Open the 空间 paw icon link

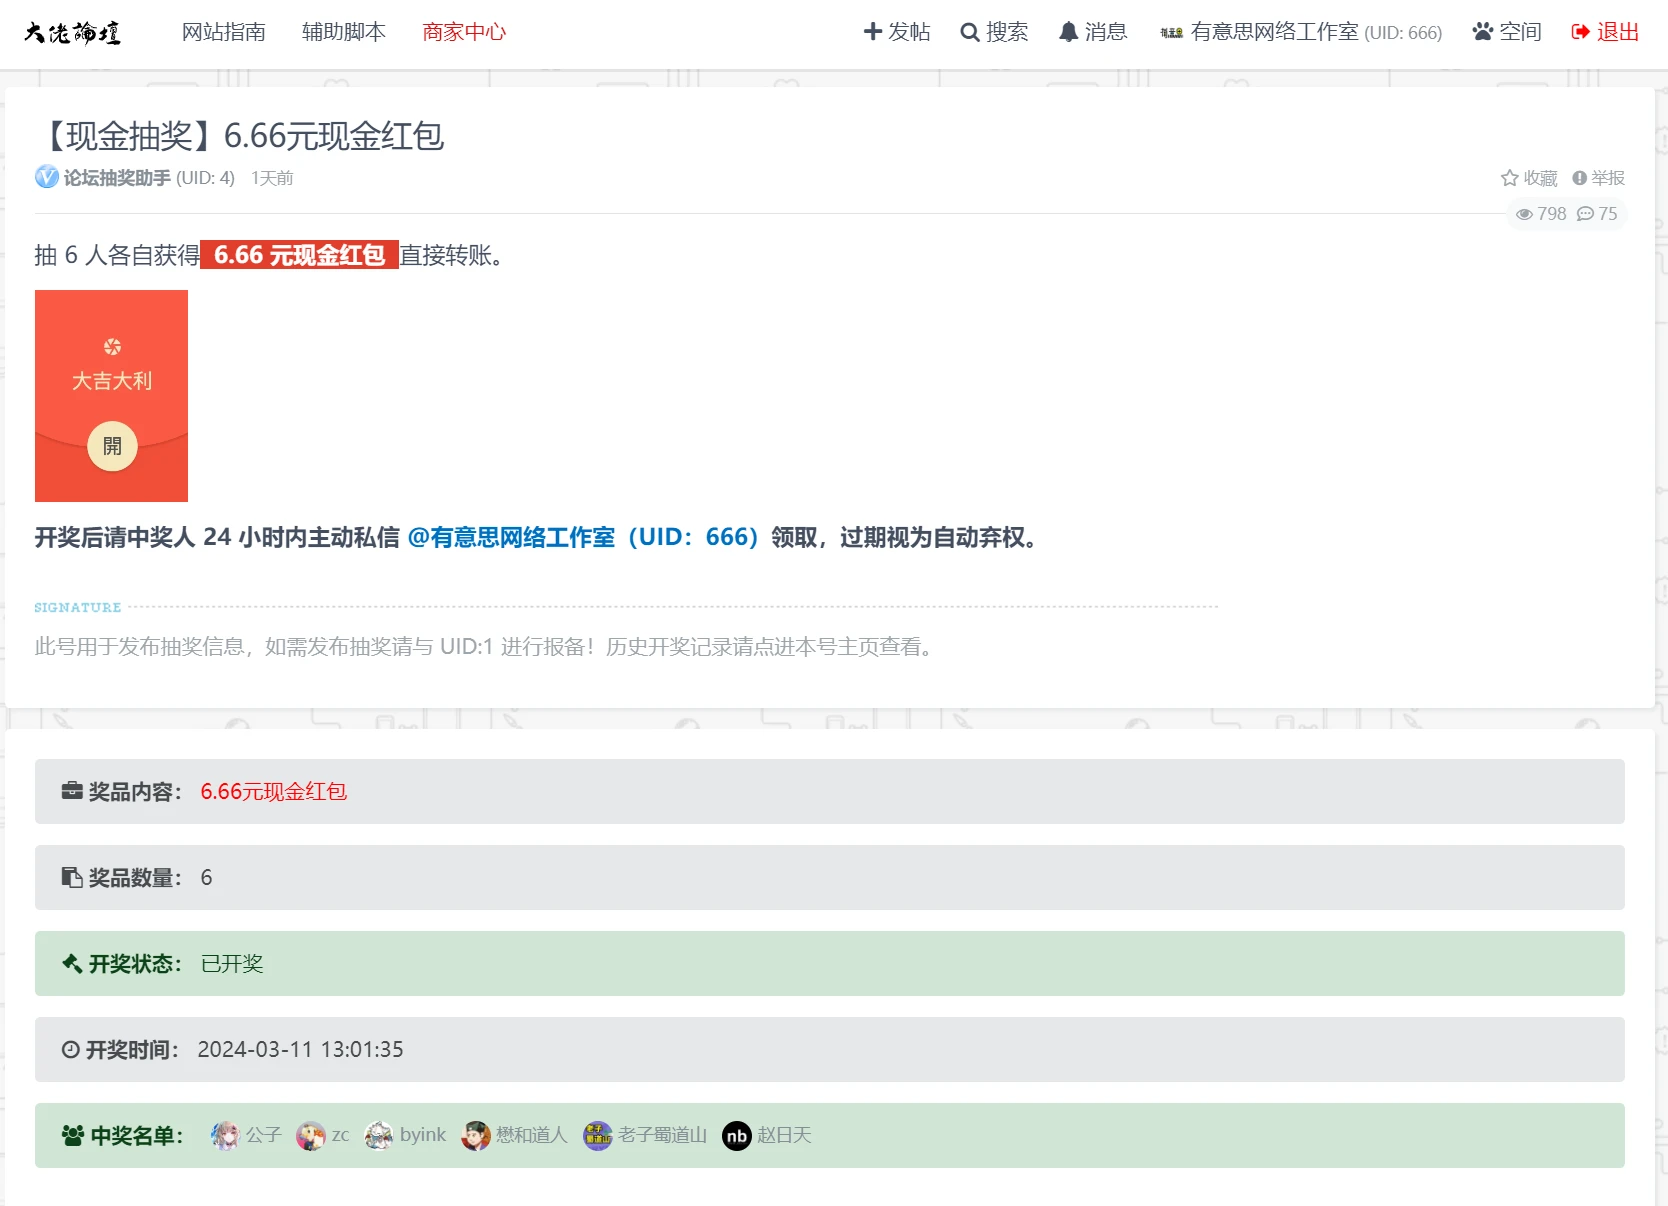pyautogui.click(x=1506, y=32)
